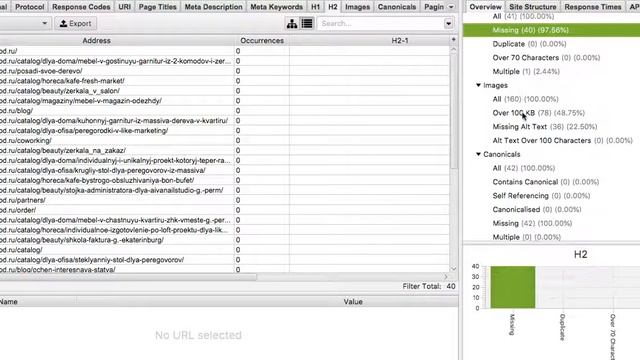
Task: Click horizontal scrollbar under URL table
Action: [x=128, y=277]
